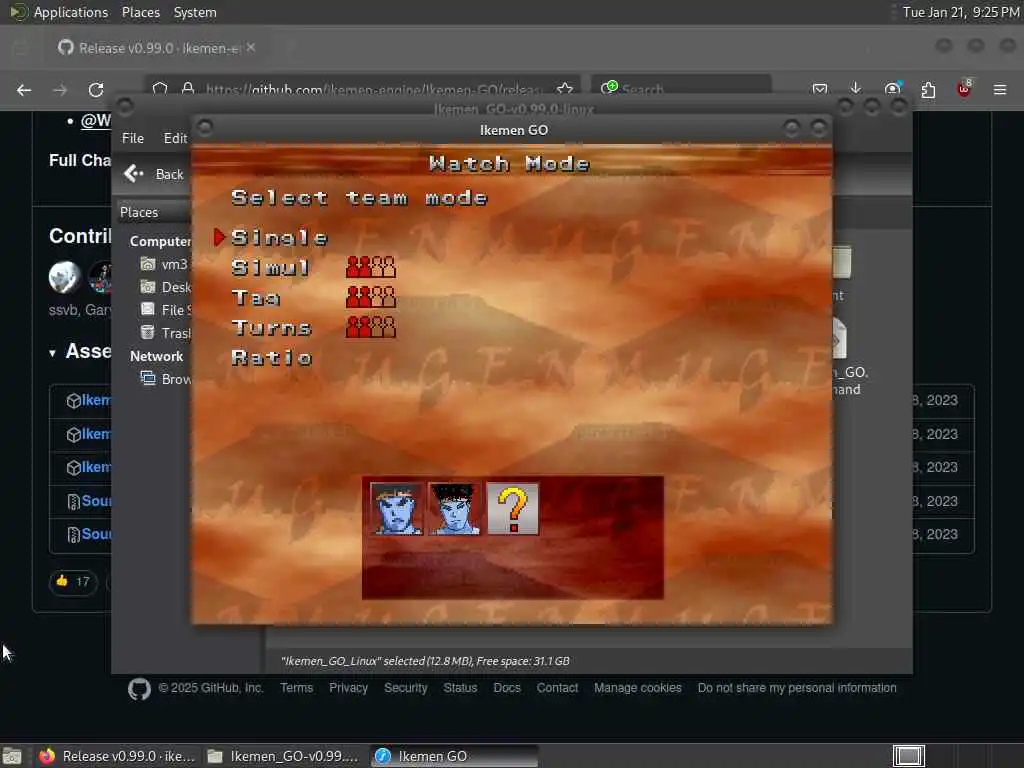Click the Pocket save icon
Image resolution: width=1024 pixels, height=768 pixels.
(820, 89)
